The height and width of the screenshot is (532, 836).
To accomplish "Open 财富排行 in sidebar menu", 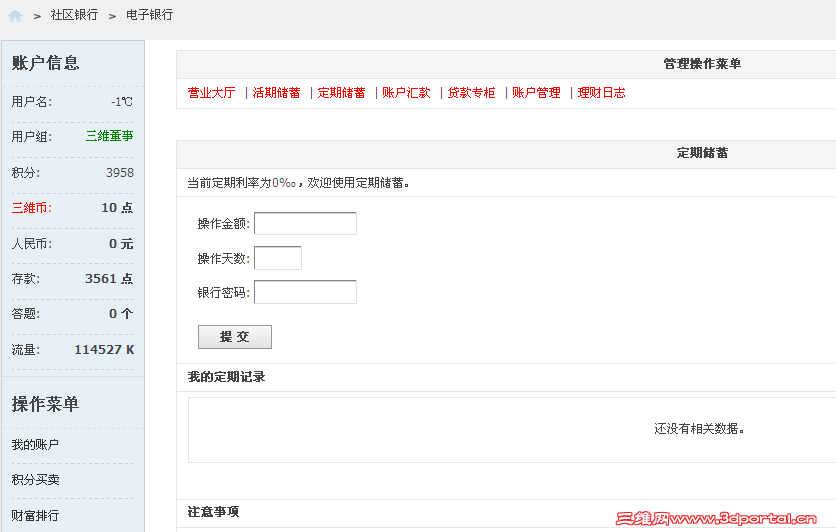I will 35,515.
